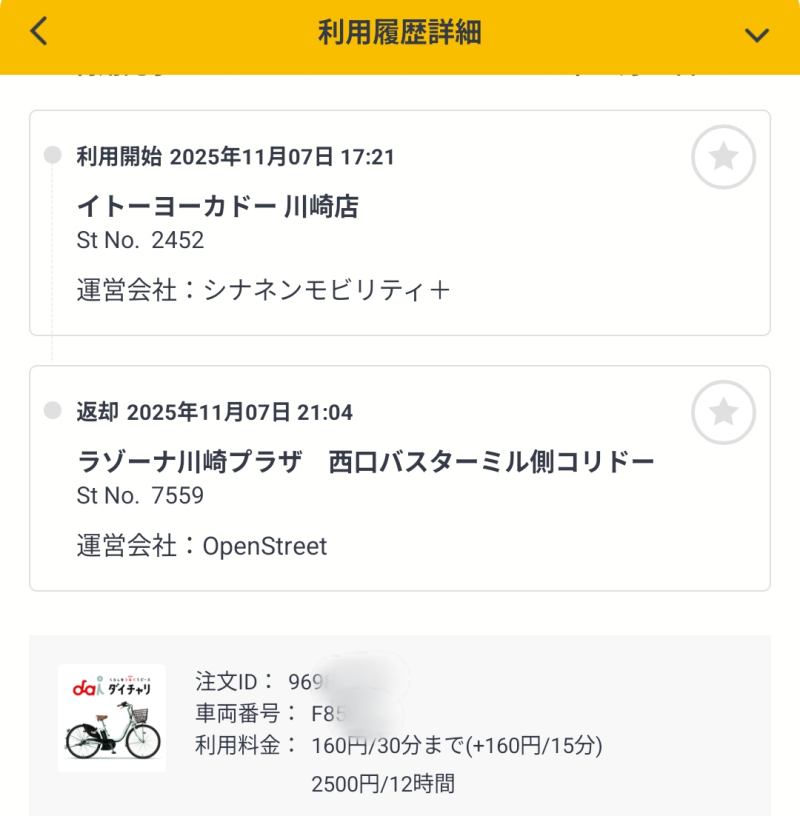This screenshot has width=800, height=816.
Task: Tap 運営会社：シナネンモビリティ＋ operator text
Action: (263, 290)
